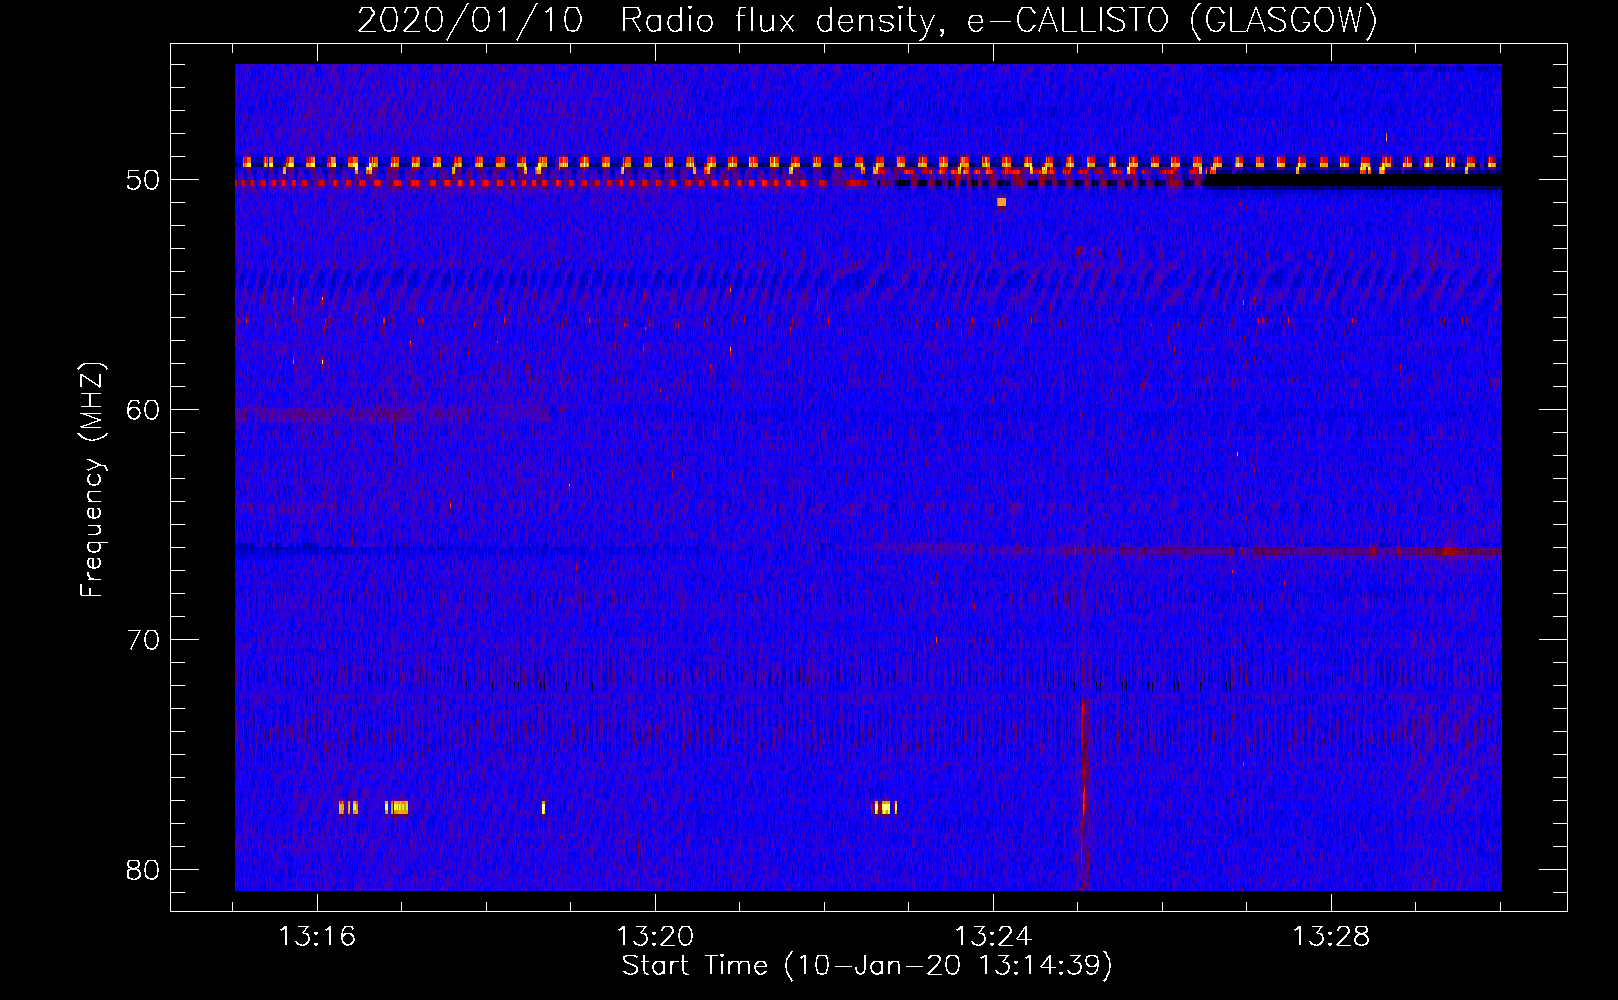Screen dimensions: 1618x1000
Task: Click the "Start Time" x-axis label
Action: (867, 966)
